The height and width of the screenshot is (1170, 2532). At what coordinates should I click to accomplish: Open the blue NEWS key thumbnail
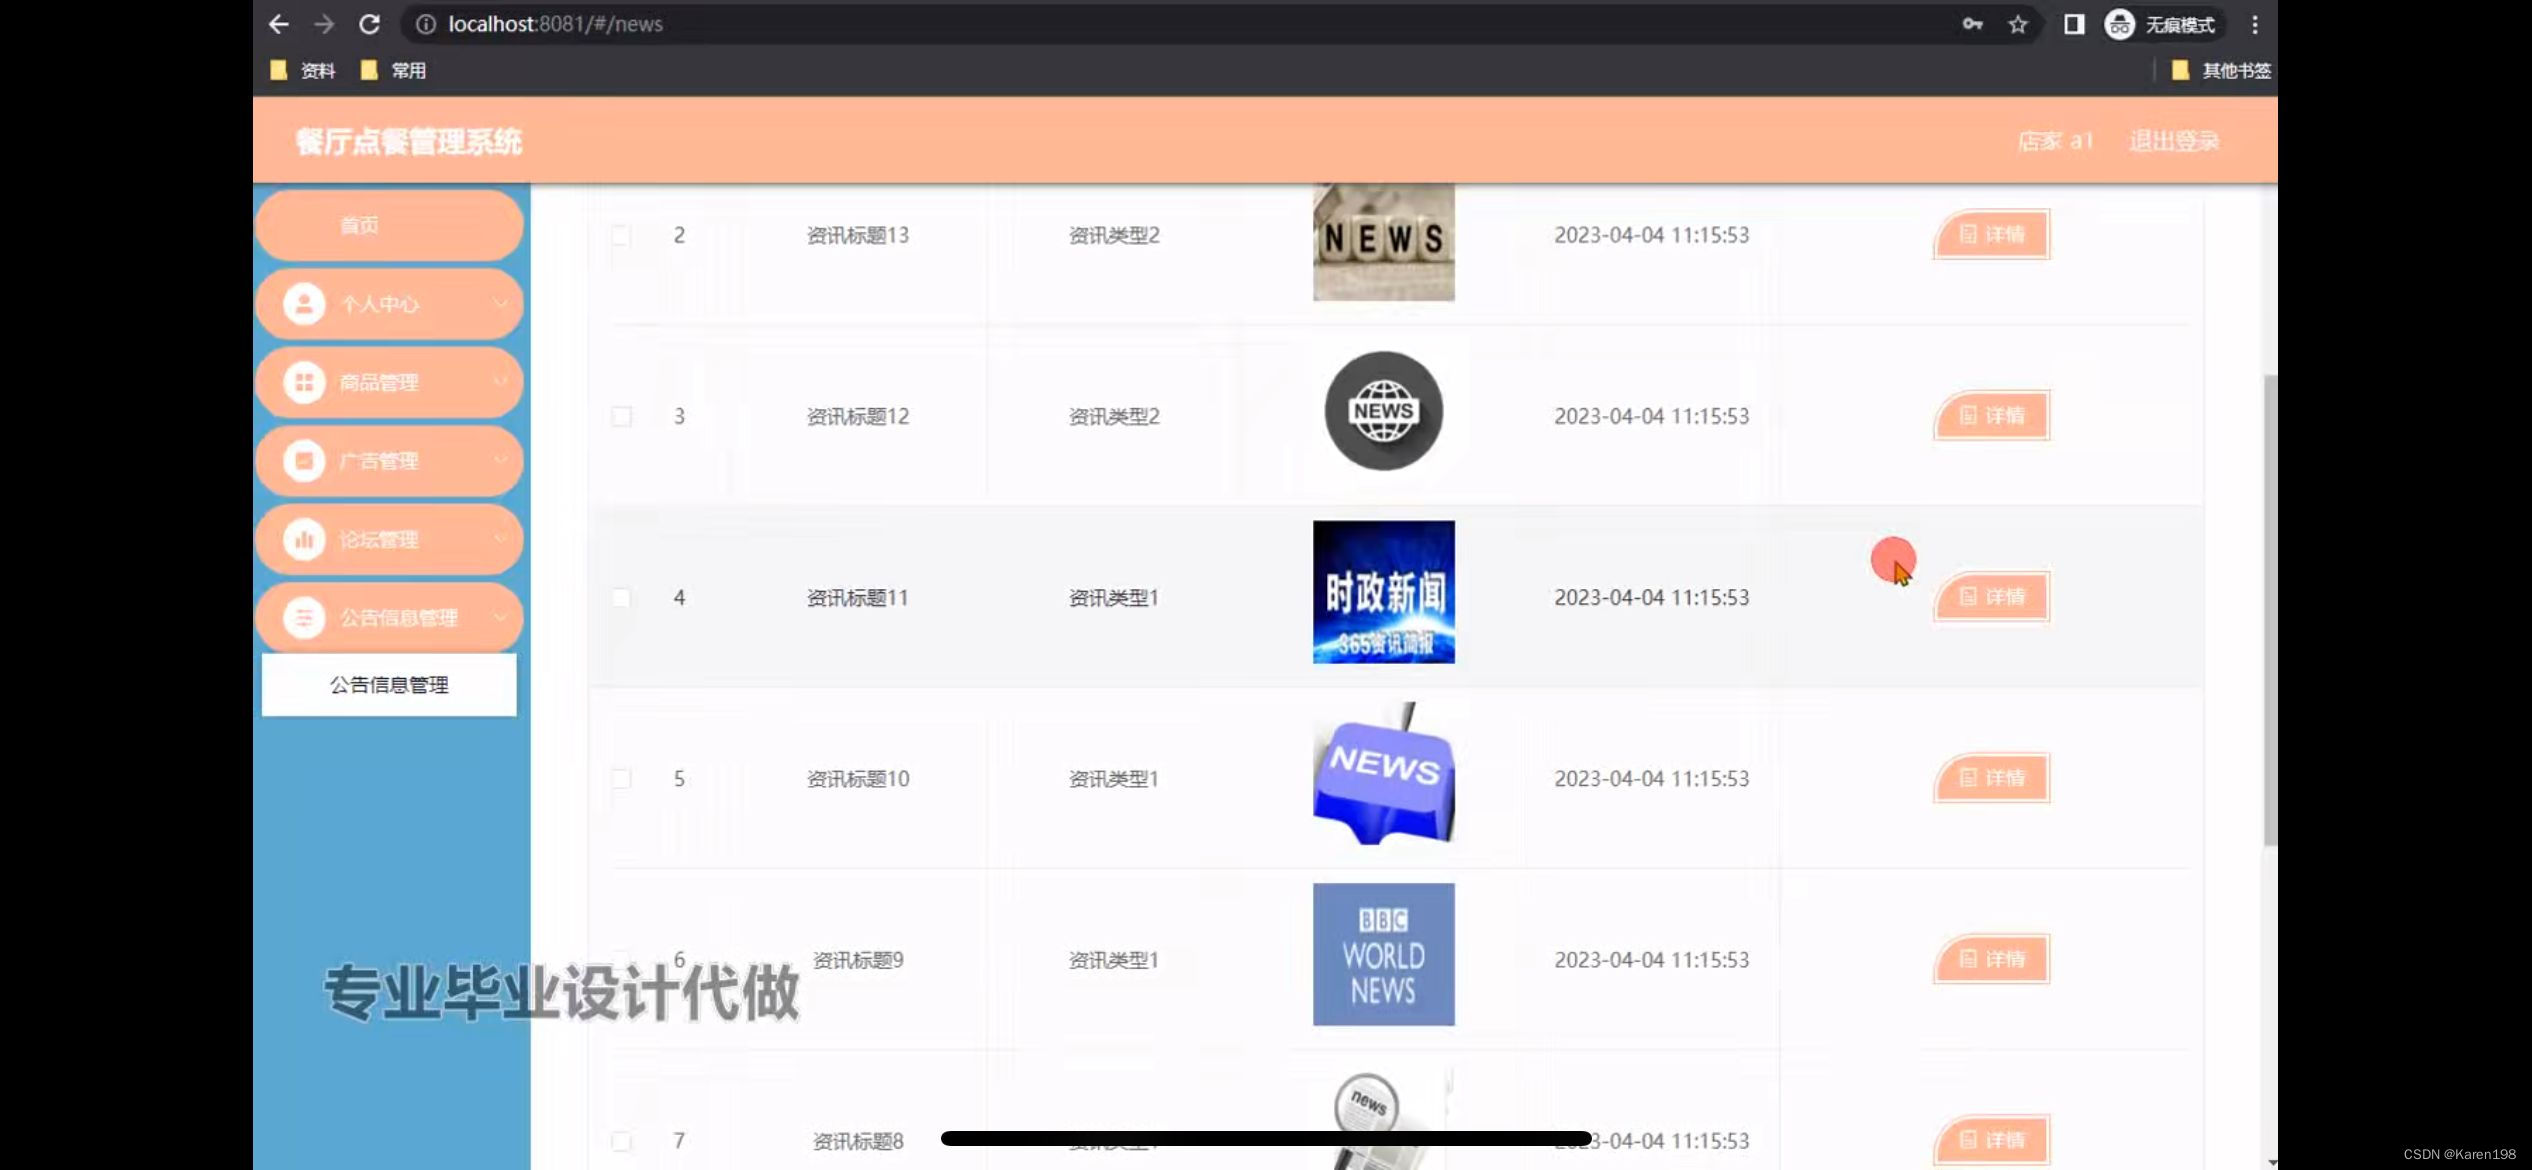1383,774
